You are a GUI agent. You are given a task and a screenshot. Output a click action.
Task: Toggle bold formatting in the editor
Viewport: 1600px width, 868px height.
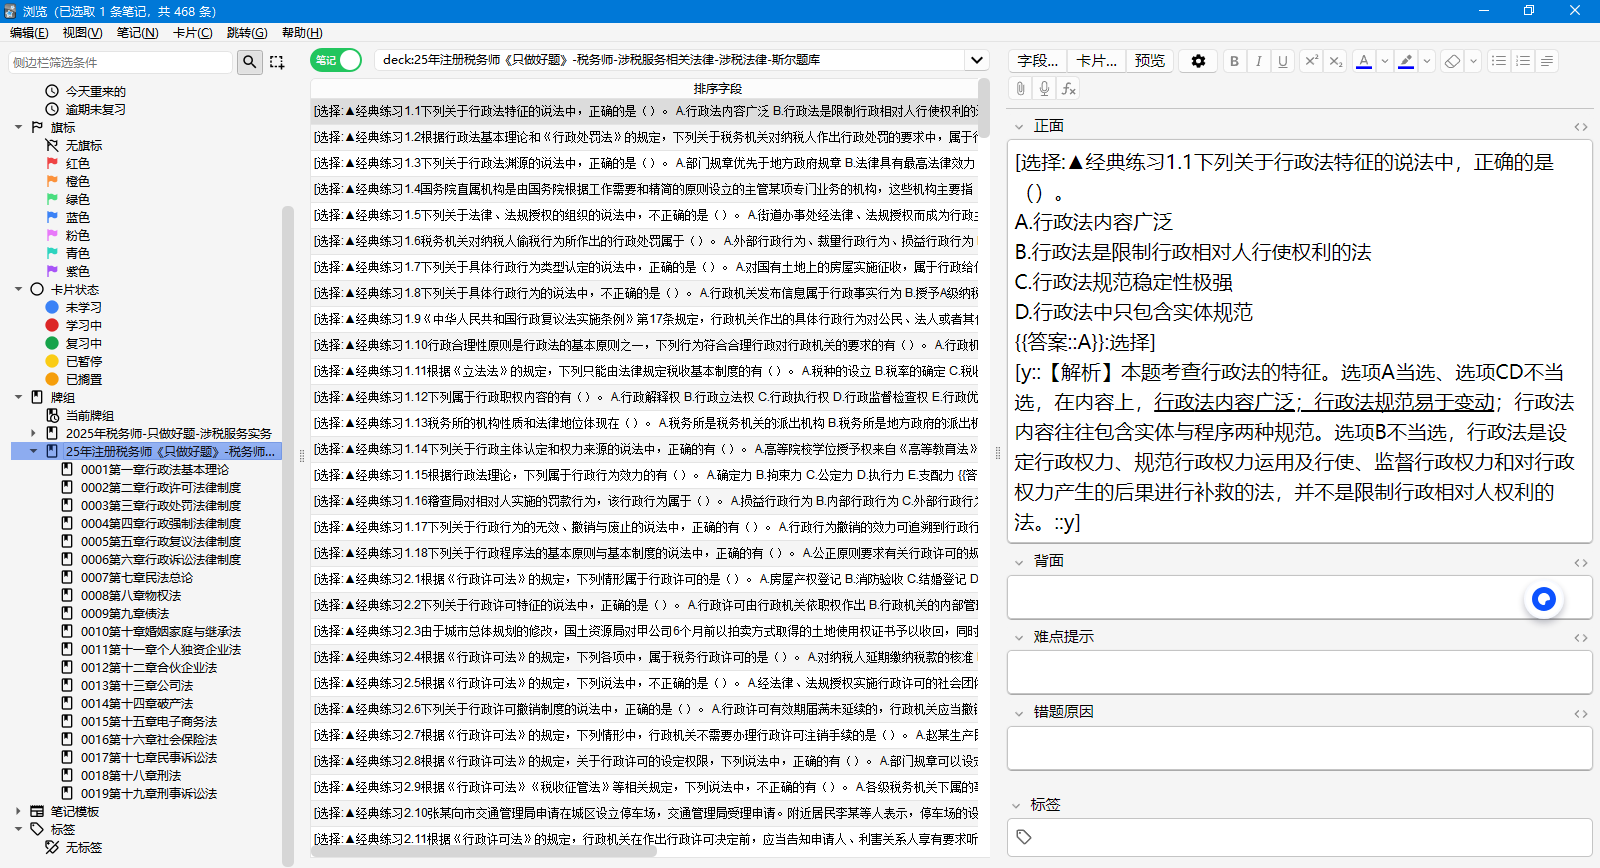coord(1234,61)
